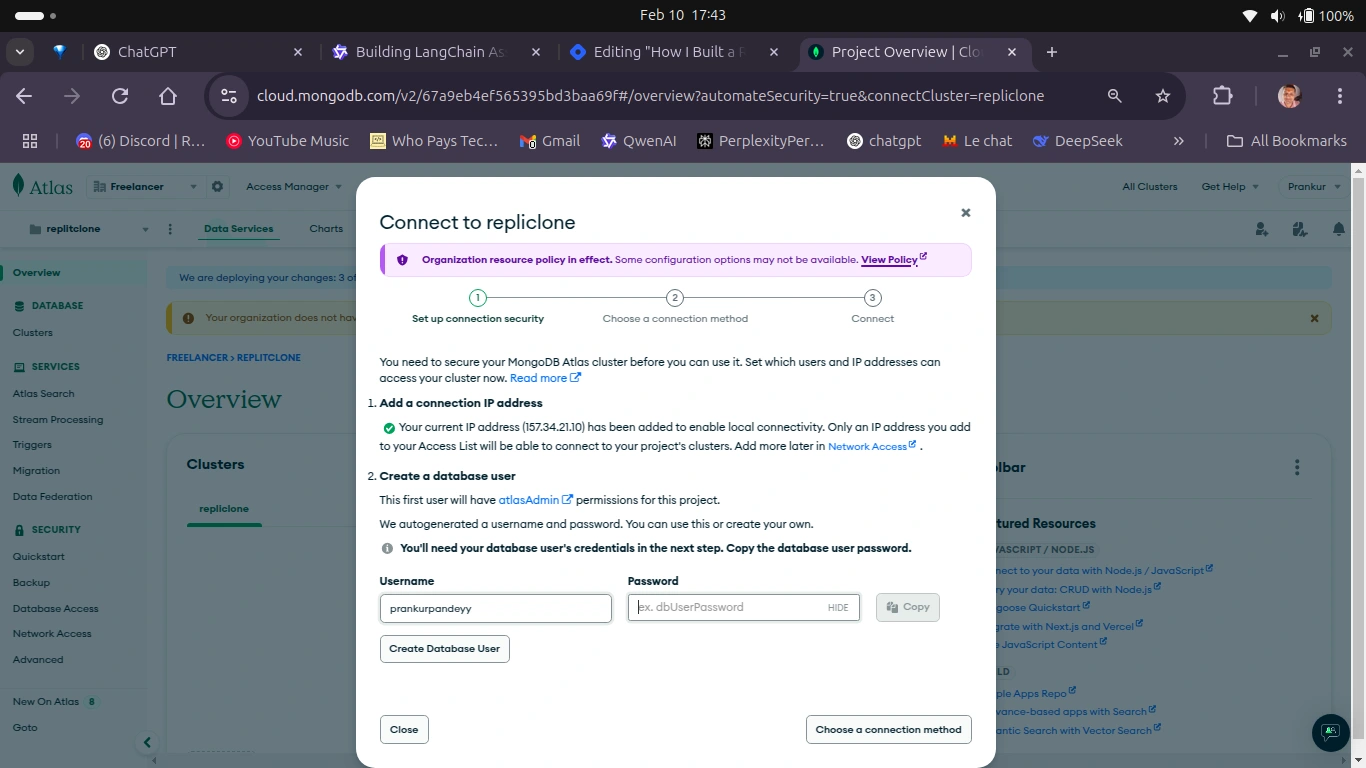
Task: Open a new browser tab
Action: click(x=1051, y=52)
